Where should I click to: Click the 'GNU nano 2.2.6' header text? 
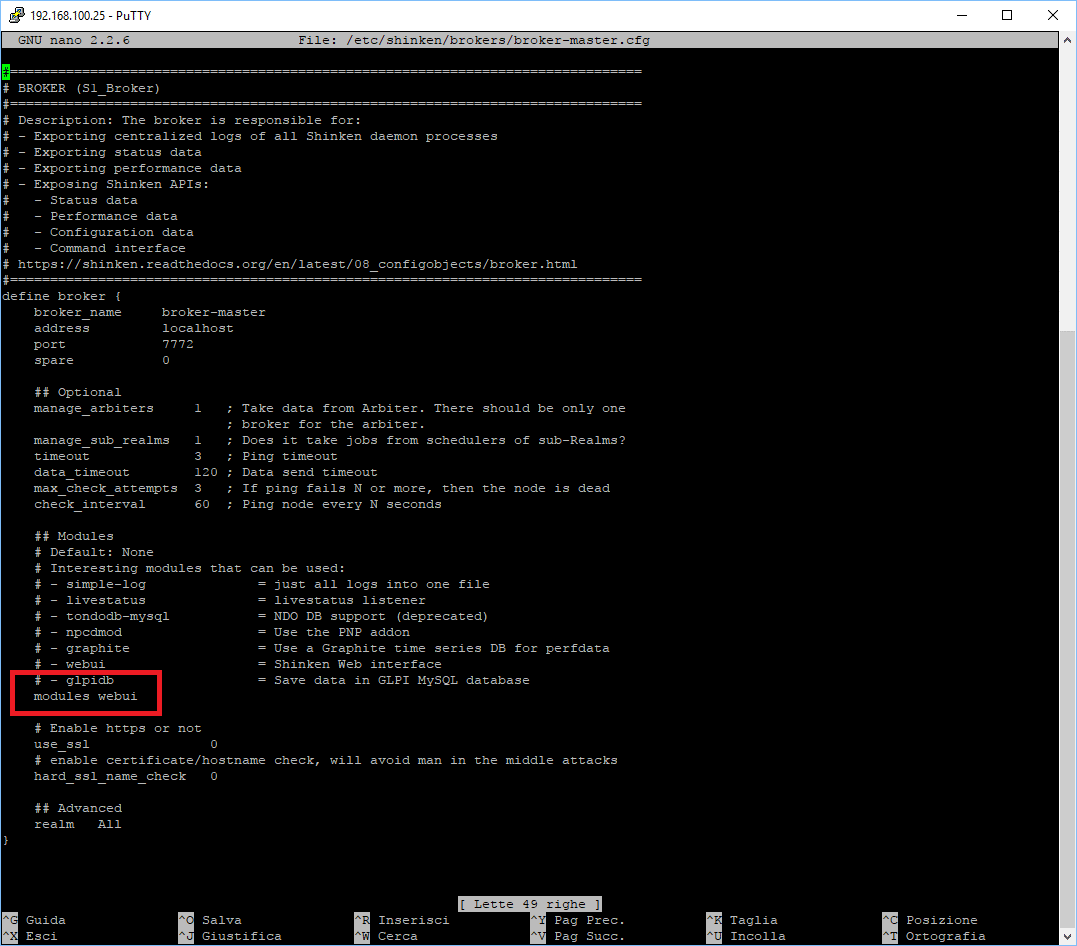tap(73, 40)
